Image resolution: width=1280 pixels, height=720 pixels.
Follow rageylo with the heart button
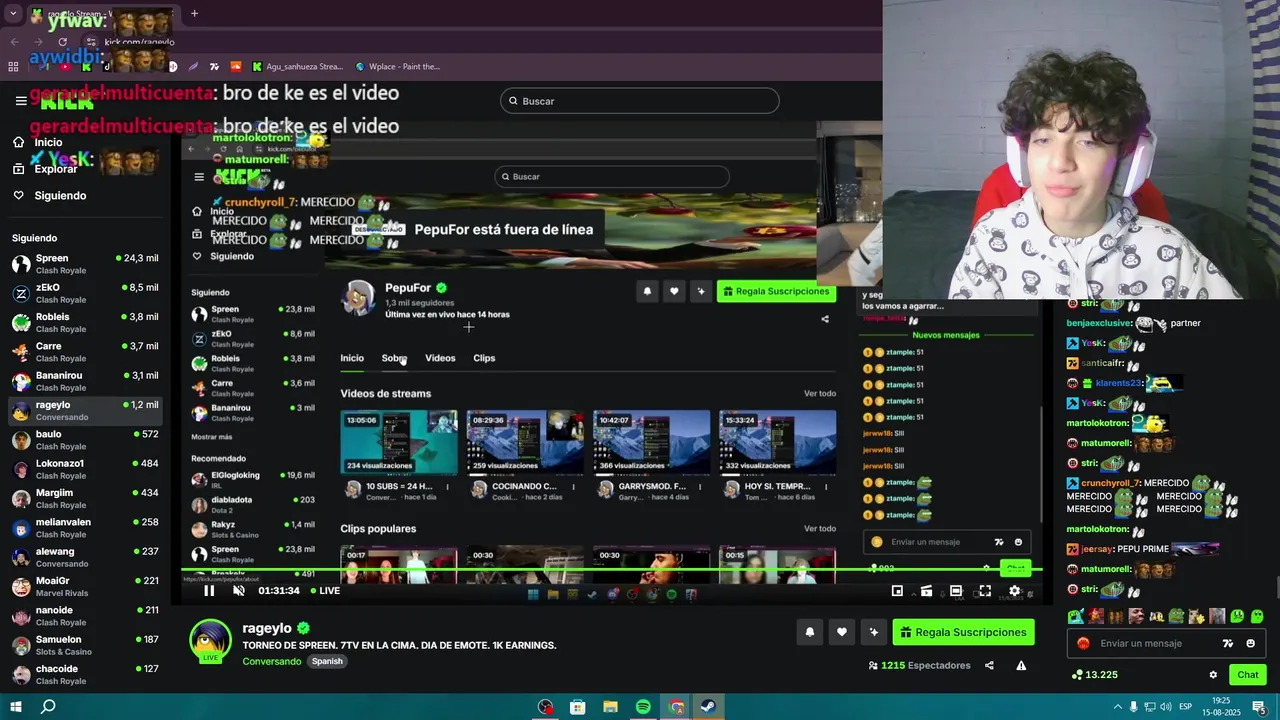coord(842,632)
